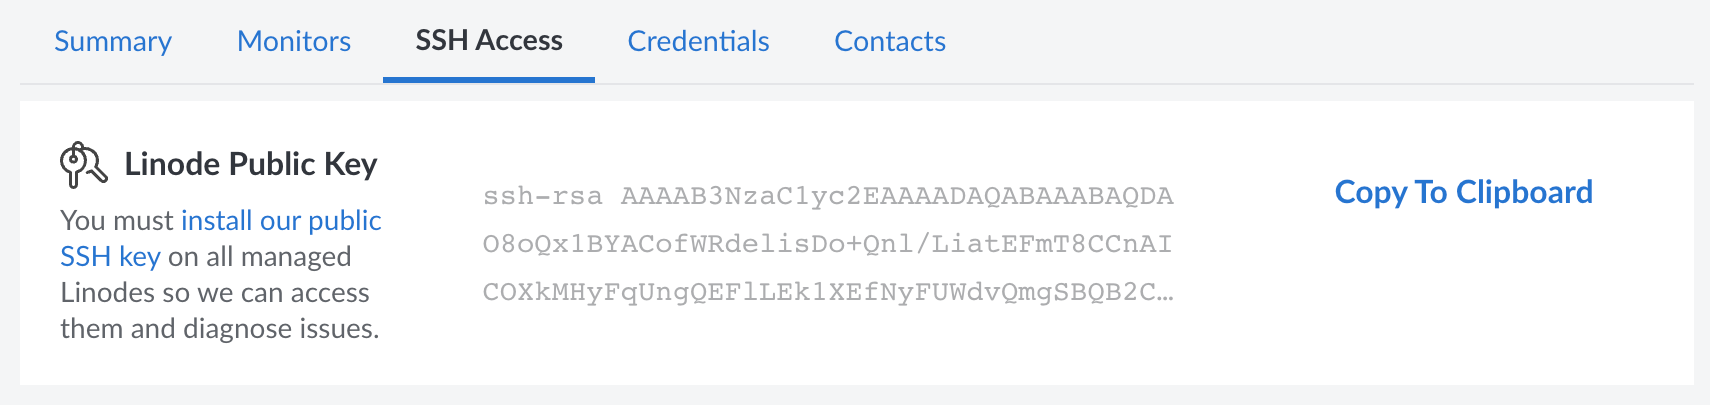Go to the Credentials tab
The image size is (1710, 405).
[698, 41]
